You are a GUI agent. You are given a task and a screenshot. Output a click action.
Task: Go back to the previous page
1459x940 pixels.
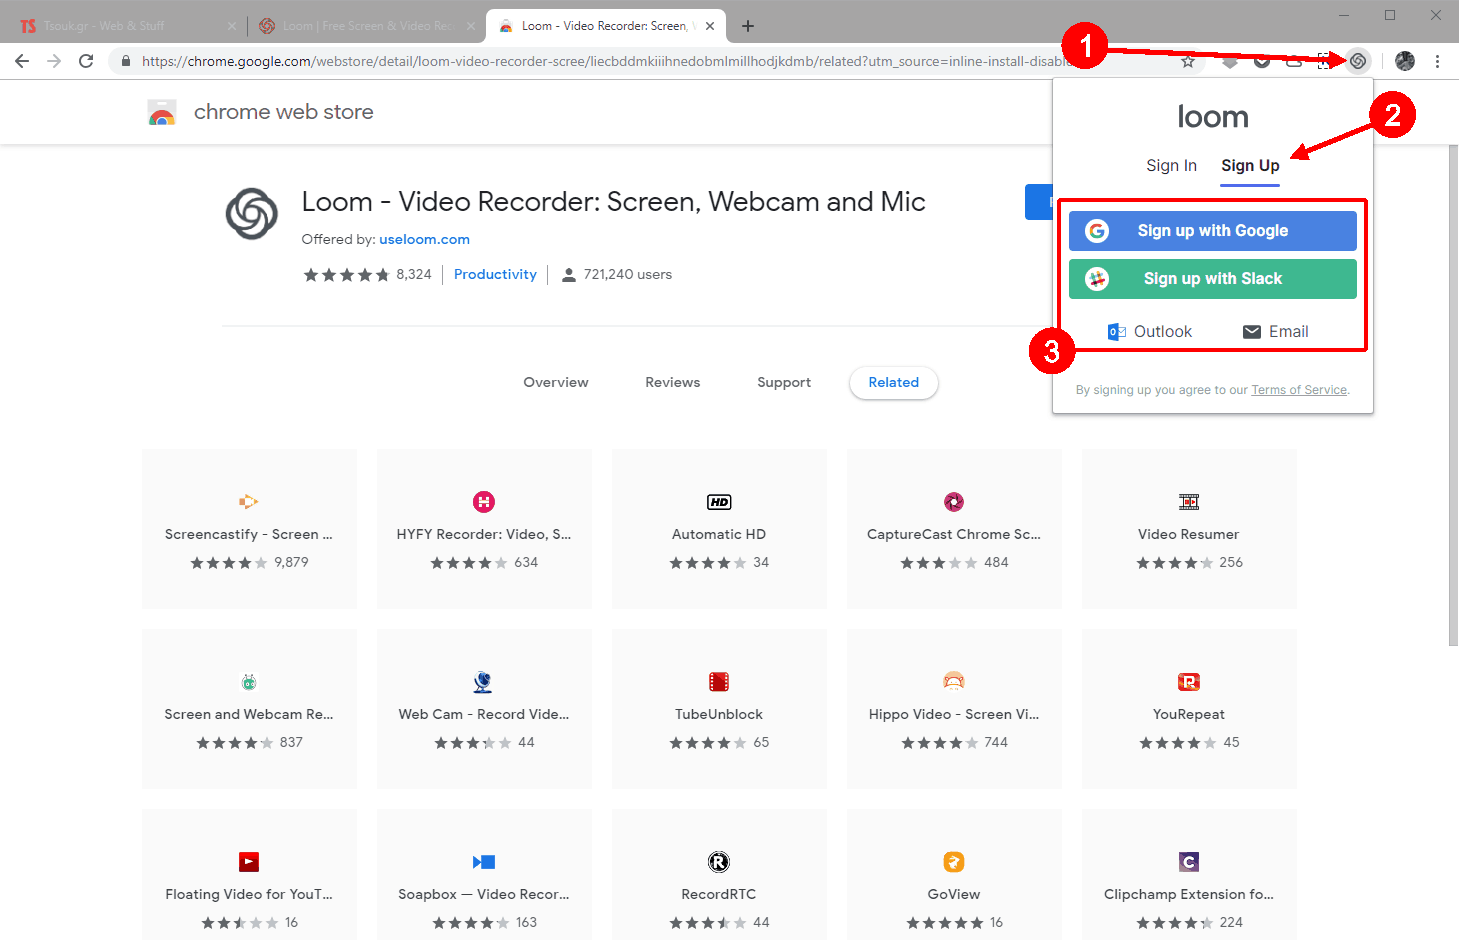click(22, 61)
